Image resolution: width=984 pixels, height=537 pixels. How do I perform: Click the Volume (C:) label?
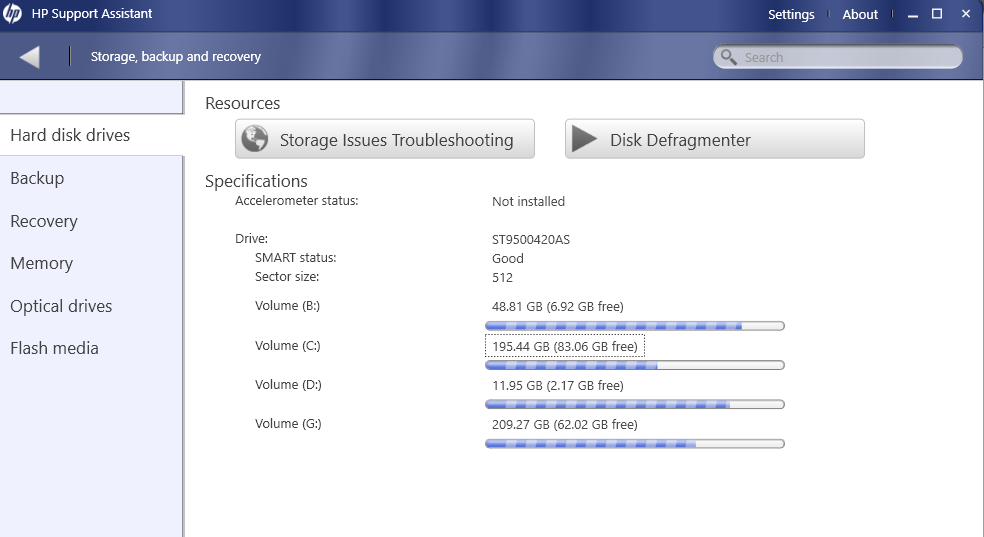287,346
